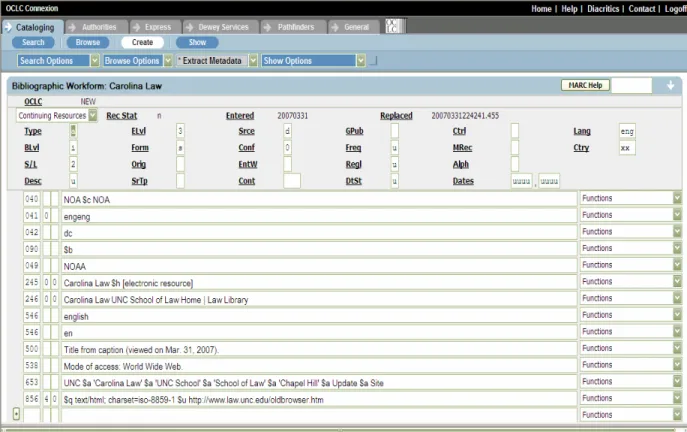Click the 500 Title from caption field
The height and width of the screenshot is (432, 687).
[319, 350]
